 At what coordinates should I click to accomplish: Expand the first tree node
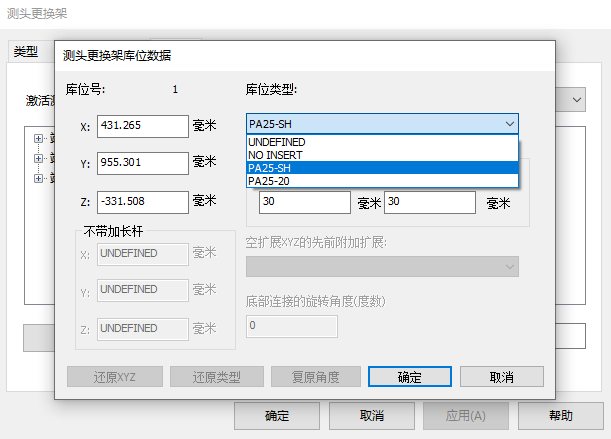[39, 139]
